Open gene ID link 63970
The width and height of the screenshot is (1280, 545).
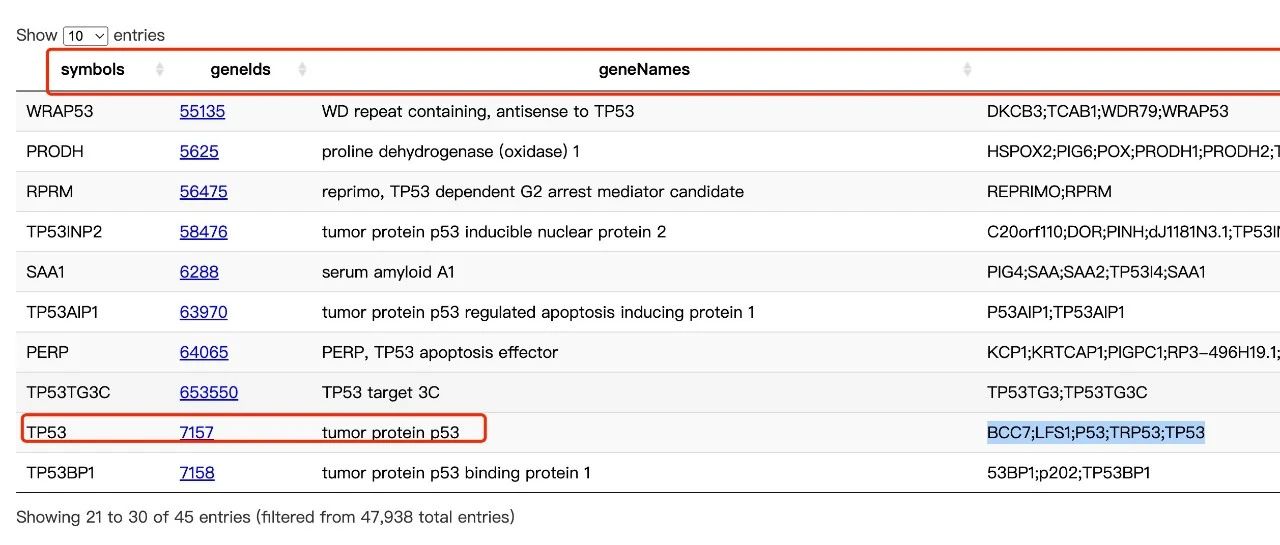pyautogui.click(x=203, y=312)
